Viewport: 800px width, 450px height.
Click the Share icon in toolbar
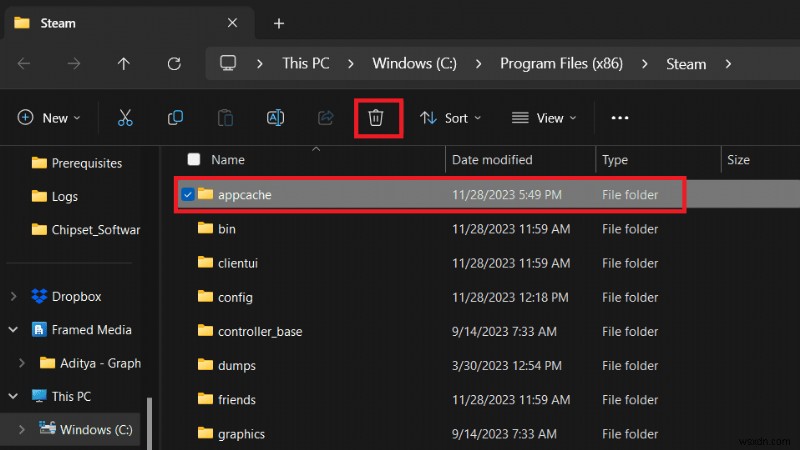coord(326,118)
